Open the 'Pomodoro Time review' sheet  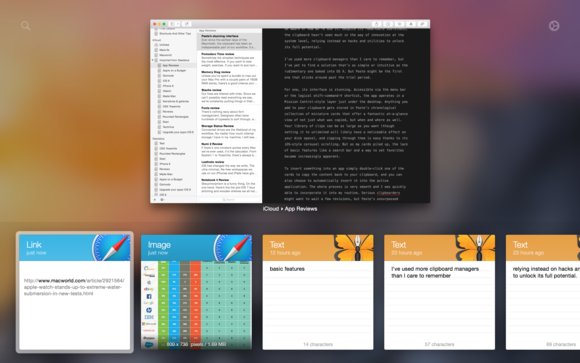click(229, 60)
